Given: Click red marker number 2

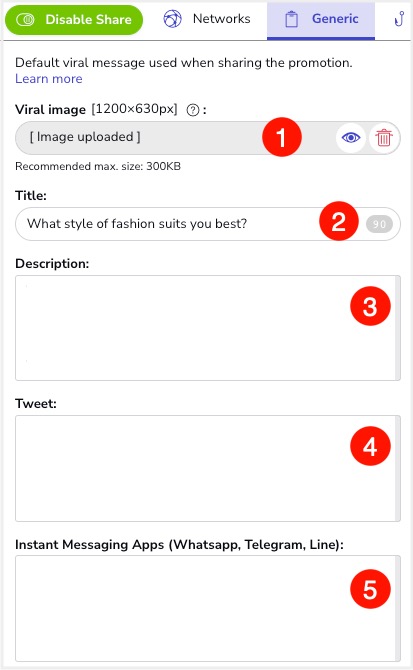Looking at the screenshot, I should coord(339,221).
